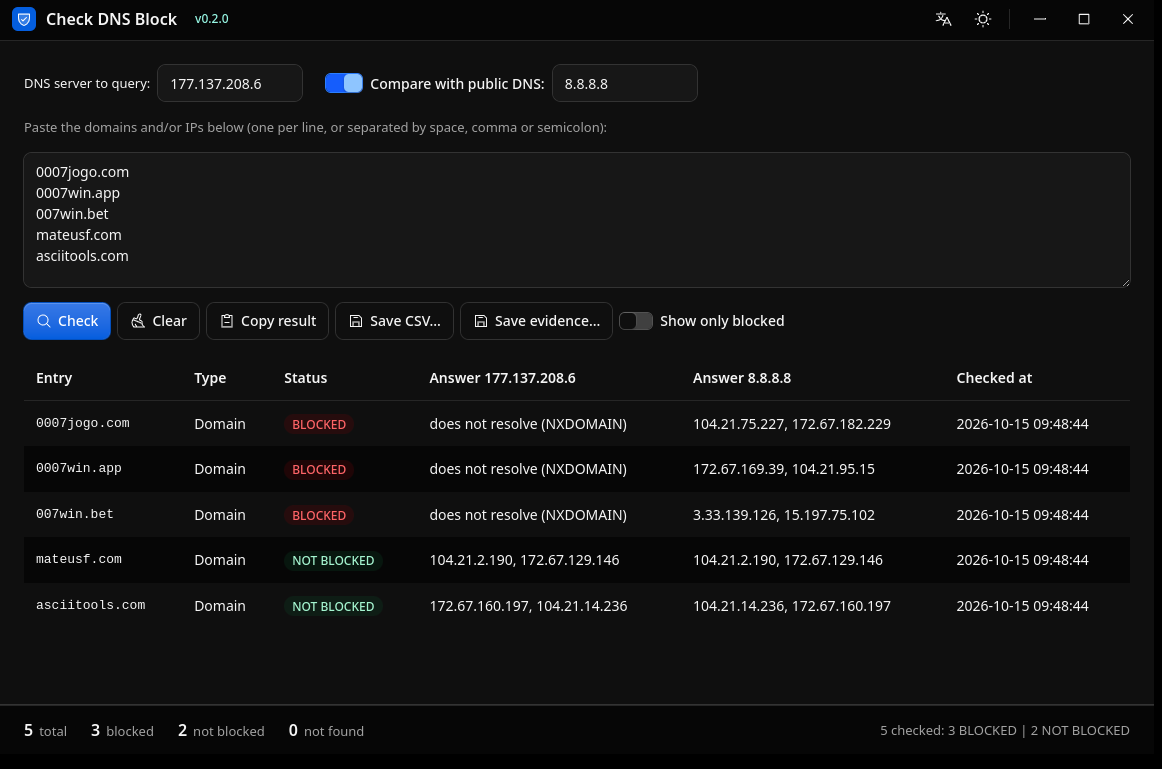The width and height of the screenshot is (1162, 769).
Task: Open the language translation menu icon
Action: (943, 19)
